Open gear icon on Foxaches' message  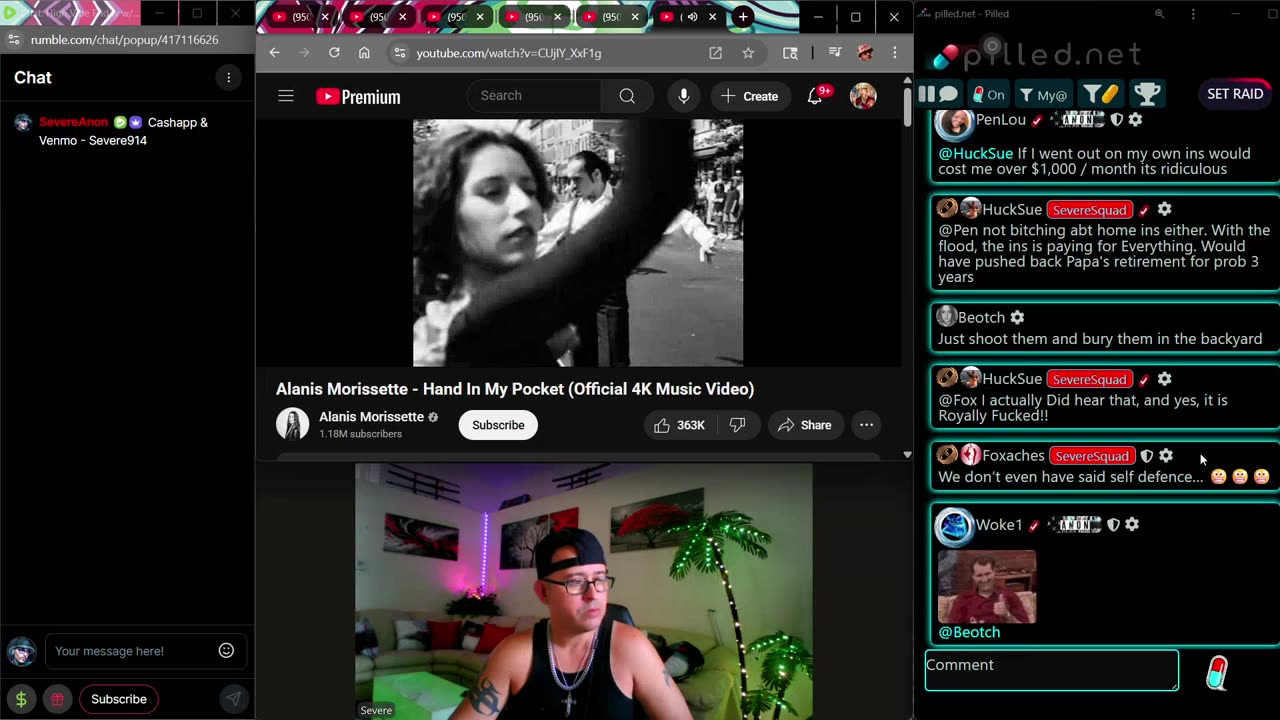1165,456
